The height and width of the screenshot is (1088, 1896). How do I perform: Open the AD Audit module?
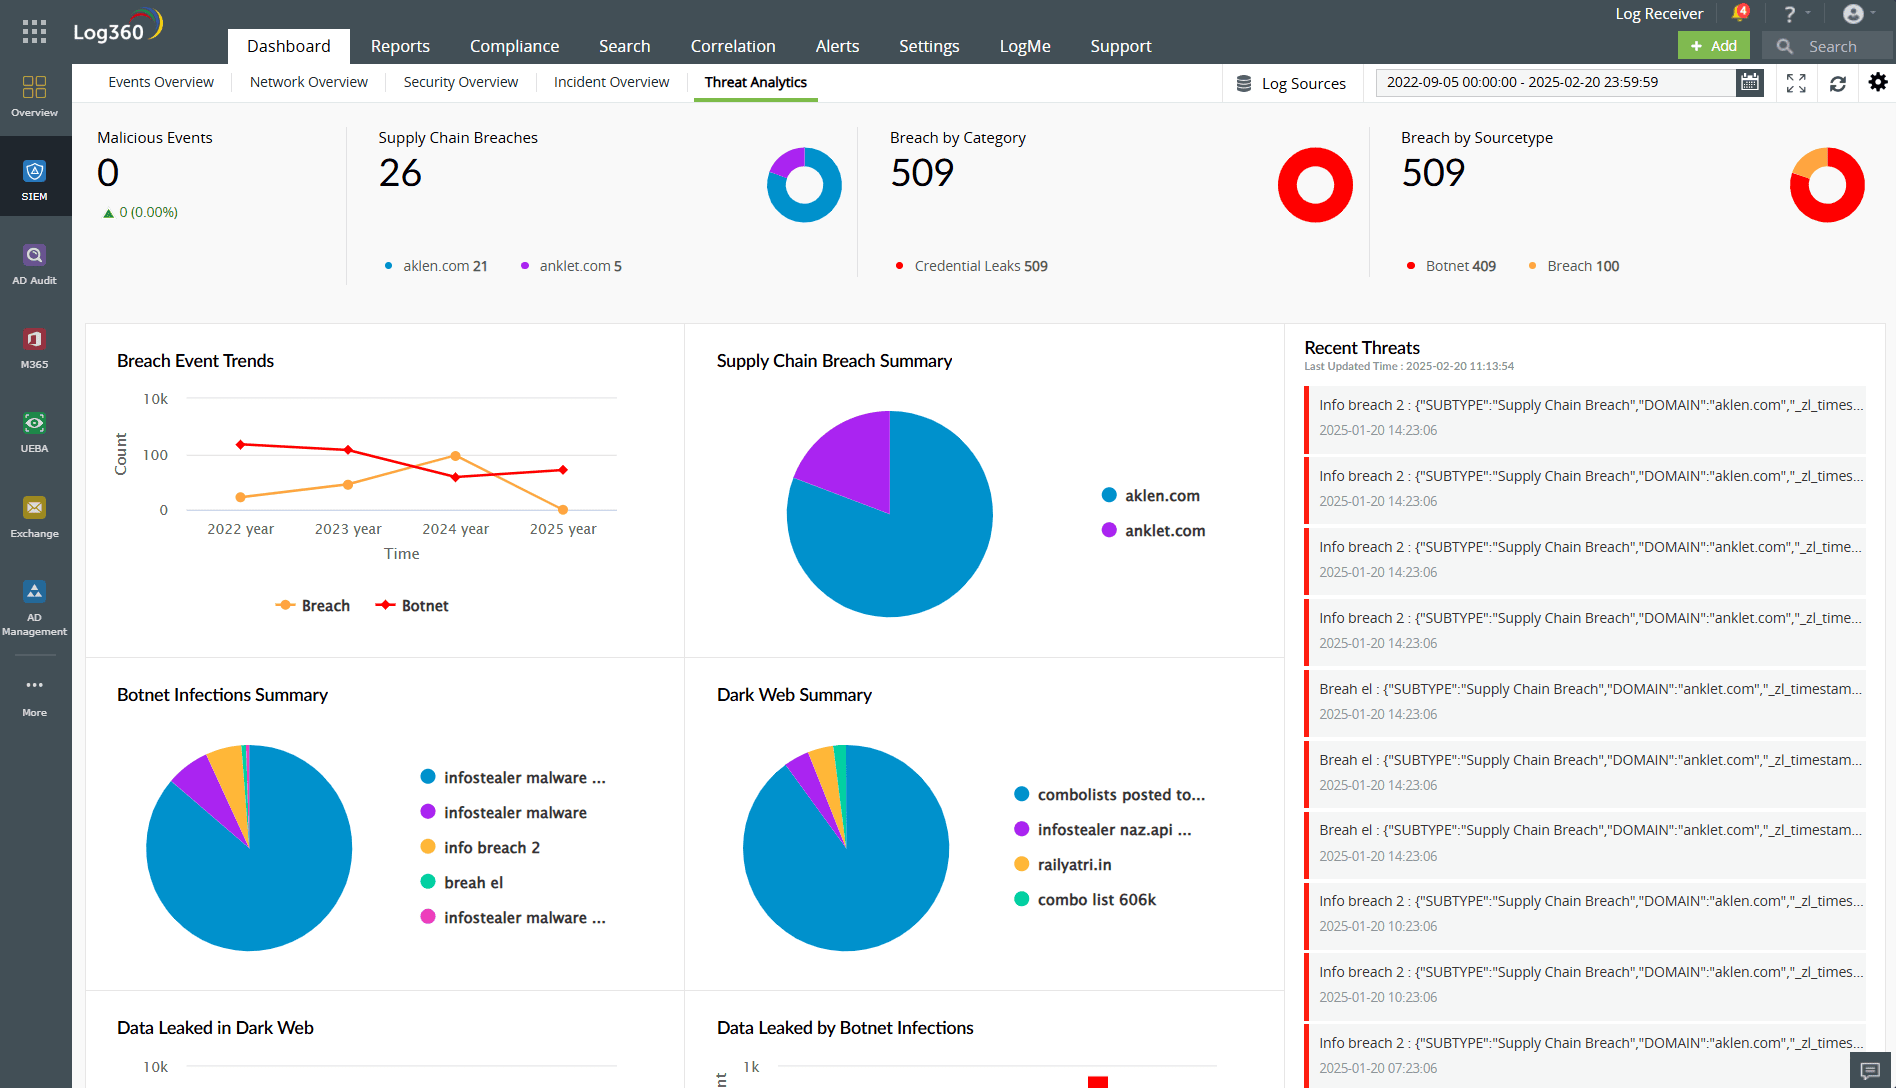pyautogui.click(x=35, y=261)
